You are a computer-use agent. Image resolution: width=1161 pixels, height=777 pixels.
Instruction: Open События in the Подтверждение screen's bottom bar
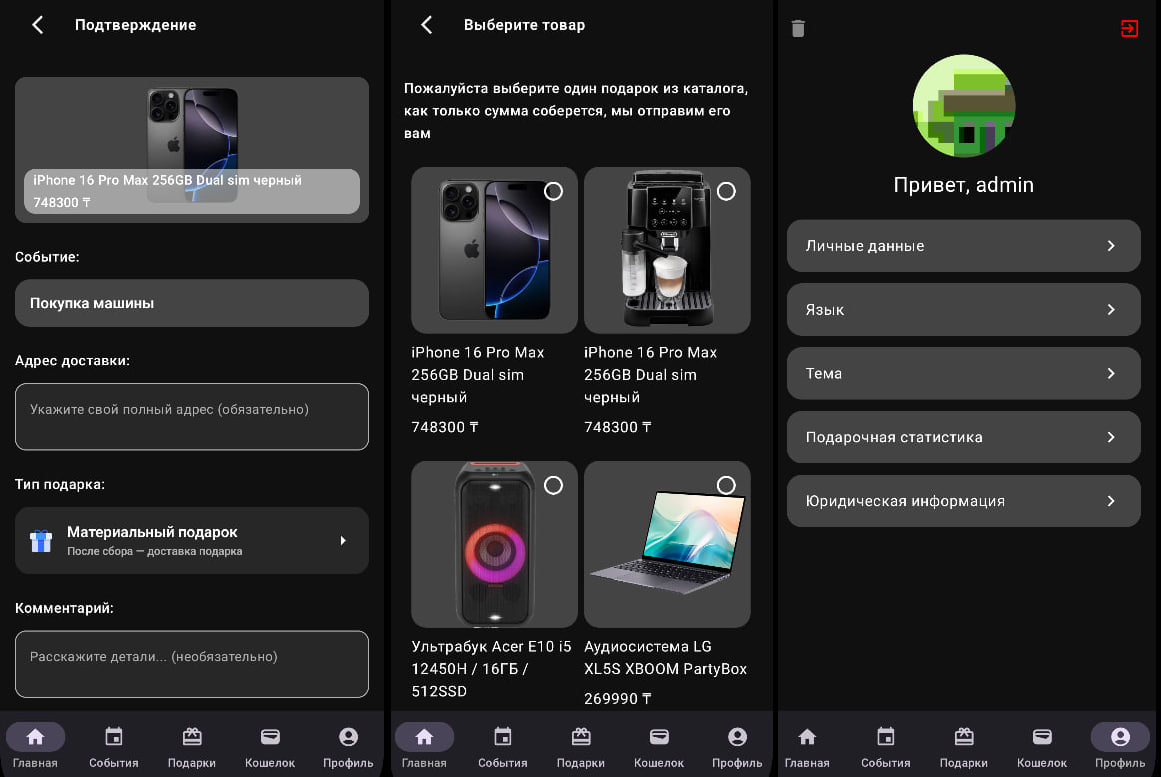coord(113,747)
